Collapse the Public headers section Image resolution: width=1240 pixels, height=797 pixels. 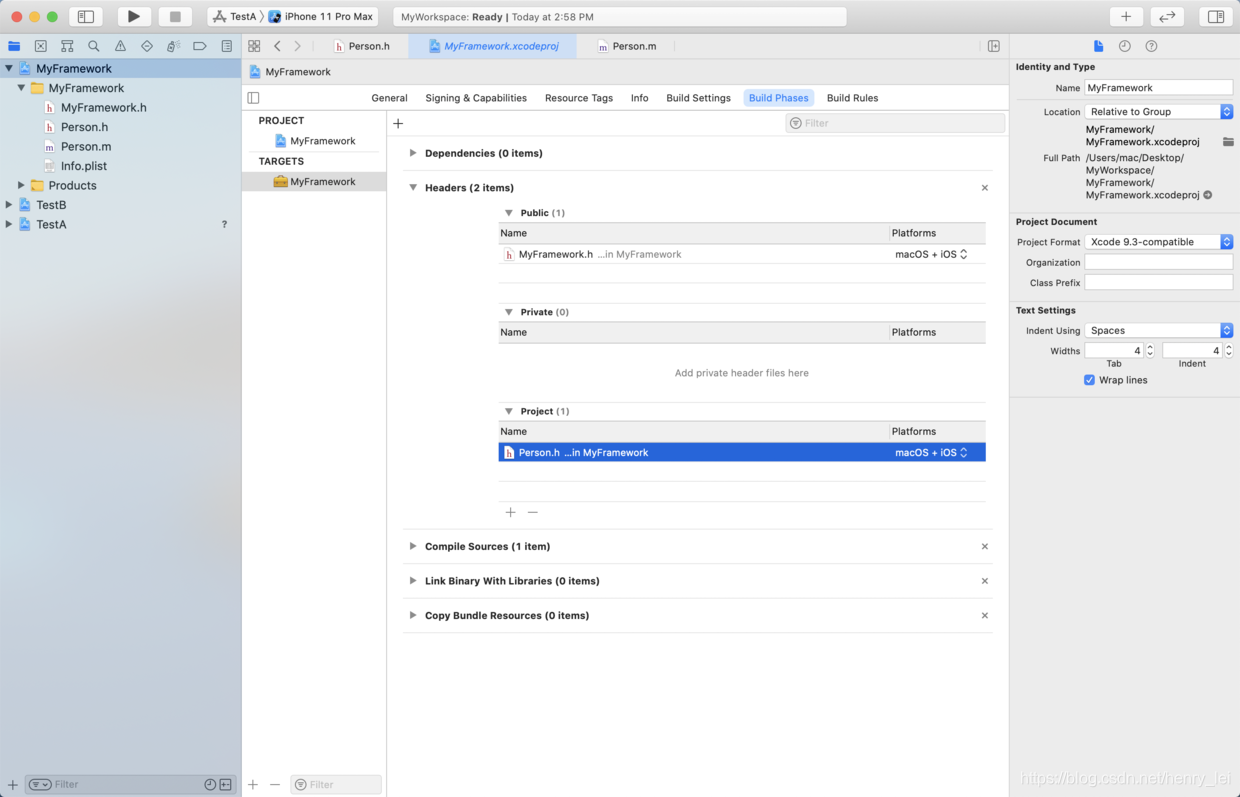point(509,213)
